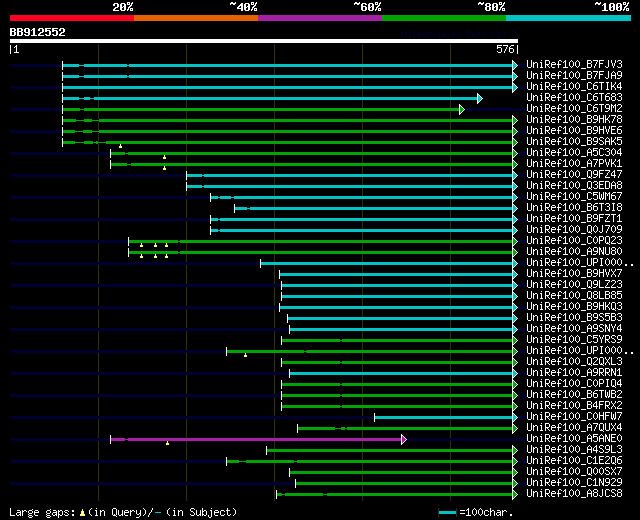The height and width of the screenshot is (520, 640).
Task: Select the UniRef100_B9HVE6 label
Action: pyautogui.click(x=574, y=131)
